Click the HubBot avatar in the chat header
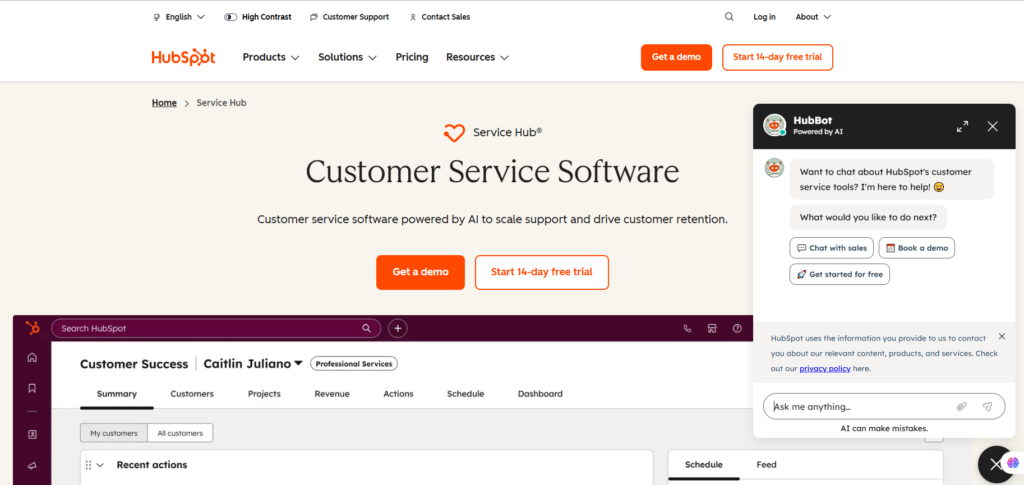Screen dimensions: 1024x485 (775, 125)
